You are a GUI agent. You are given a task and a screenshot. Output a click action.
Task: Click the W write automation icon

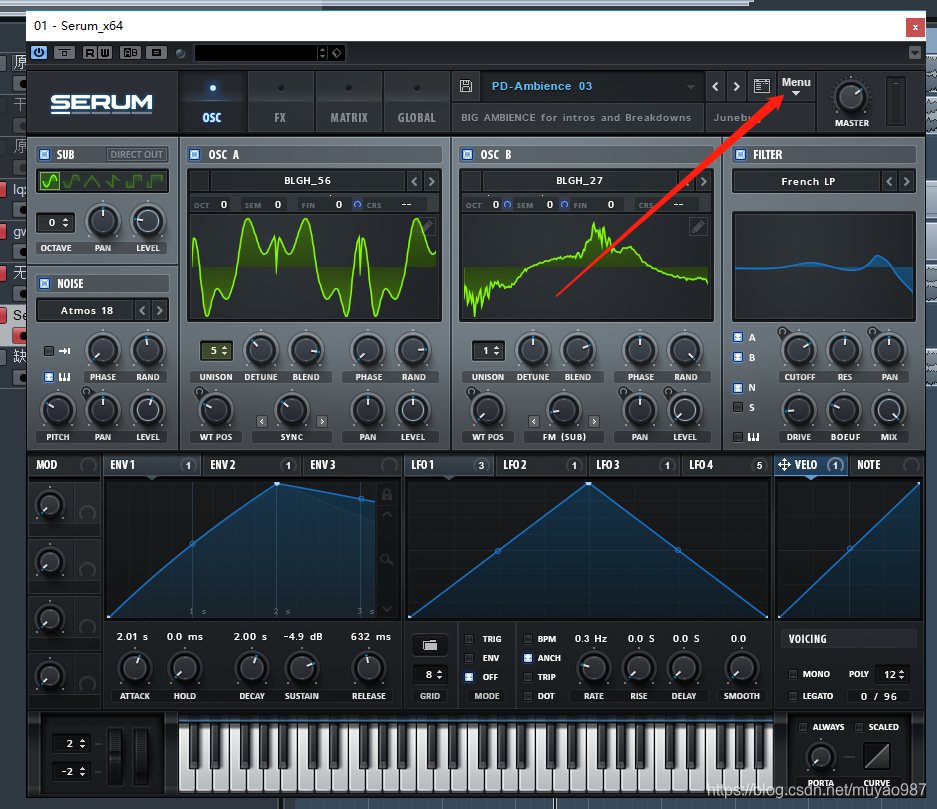pyautogui.click(x=104, y=53)
